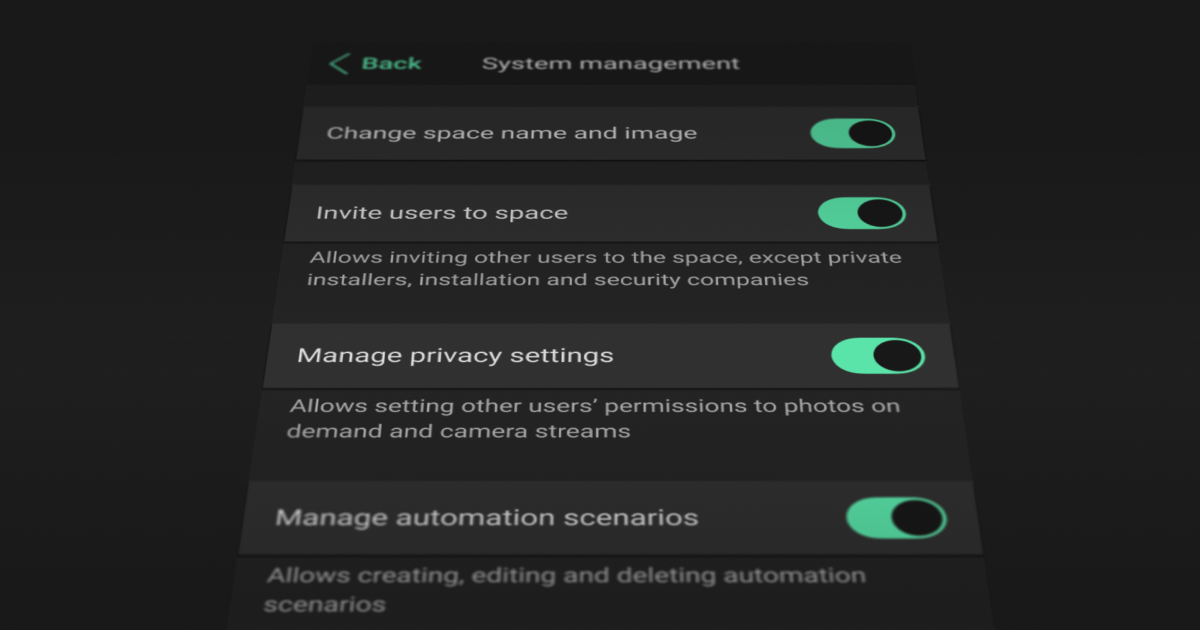1200x630 pixels.
Task: Switch off Manage automation scenarios toggle
Action: pos(895,518)
